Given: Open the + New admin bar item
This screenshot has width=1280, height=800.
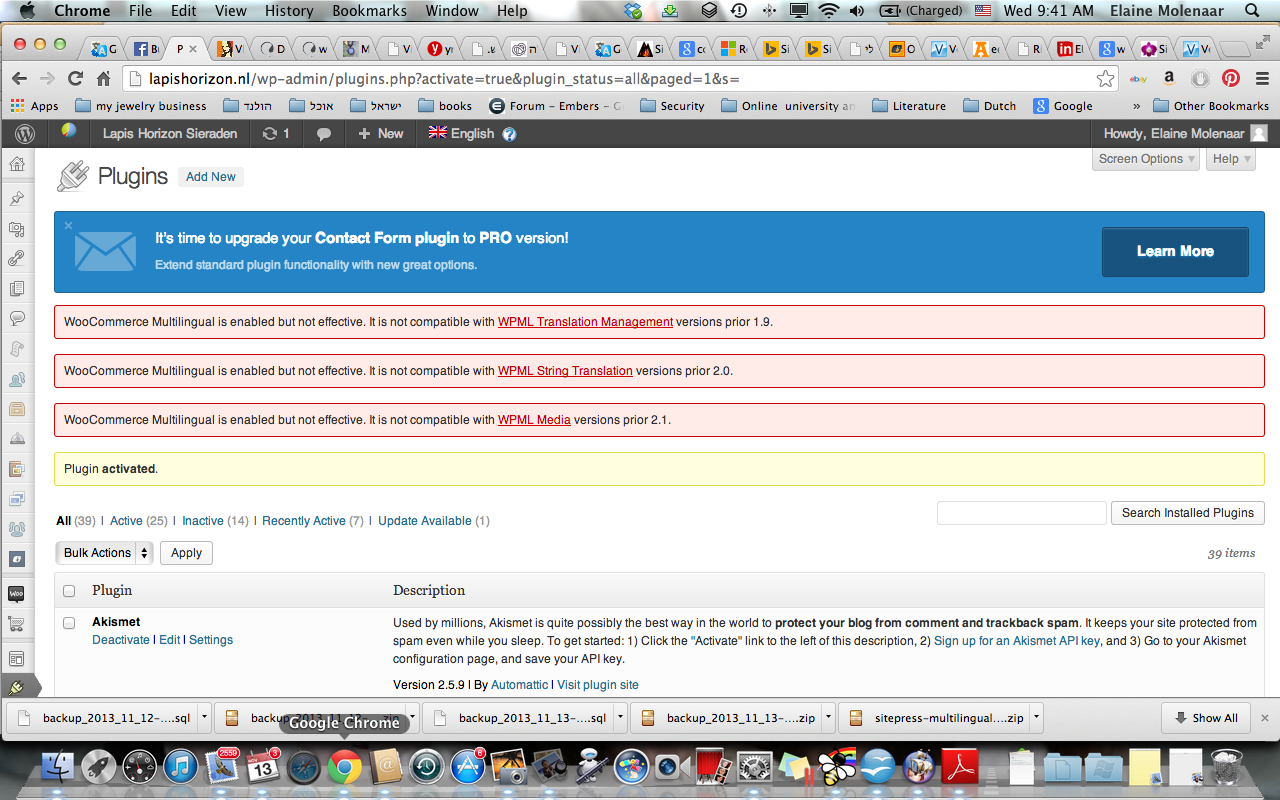Looking at the screenshot, I should pyautogui.click(x=381, y=133).
